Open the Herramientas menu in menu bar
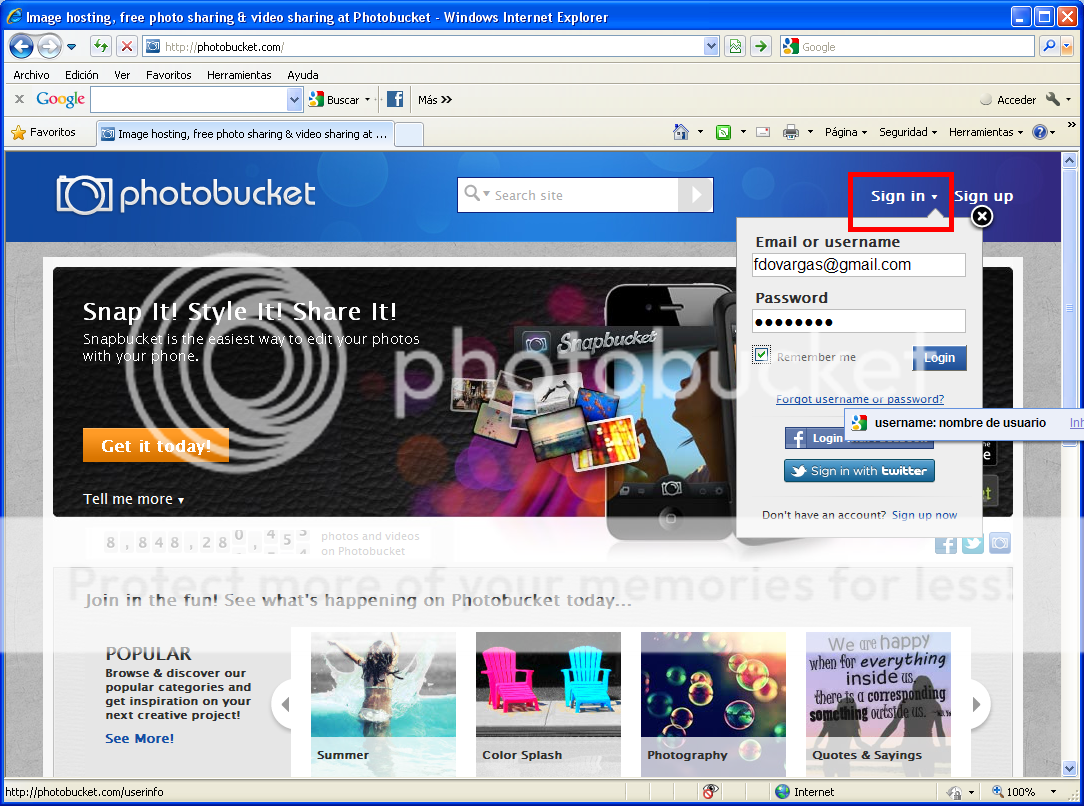The image size is (1084, 806). point(239,75)
